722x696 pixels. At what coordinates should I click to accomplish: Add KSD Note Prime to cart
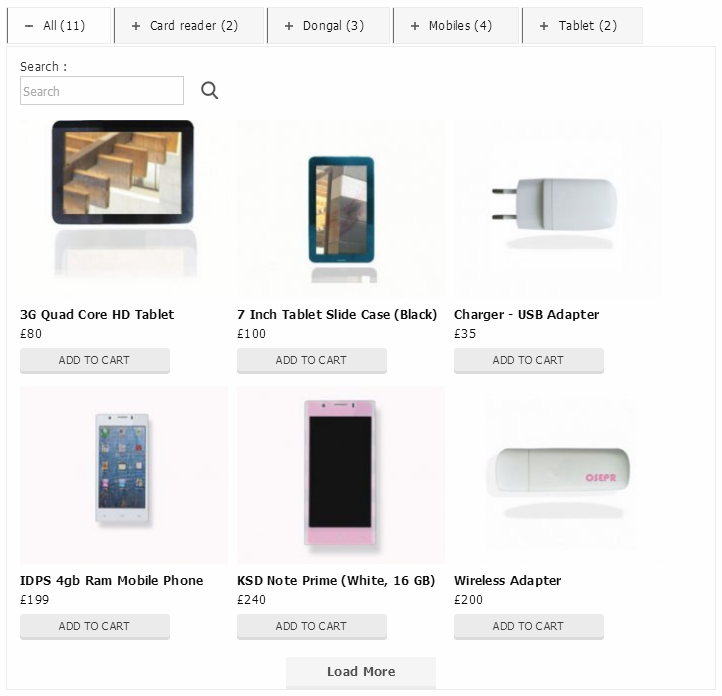click(312, 626)
